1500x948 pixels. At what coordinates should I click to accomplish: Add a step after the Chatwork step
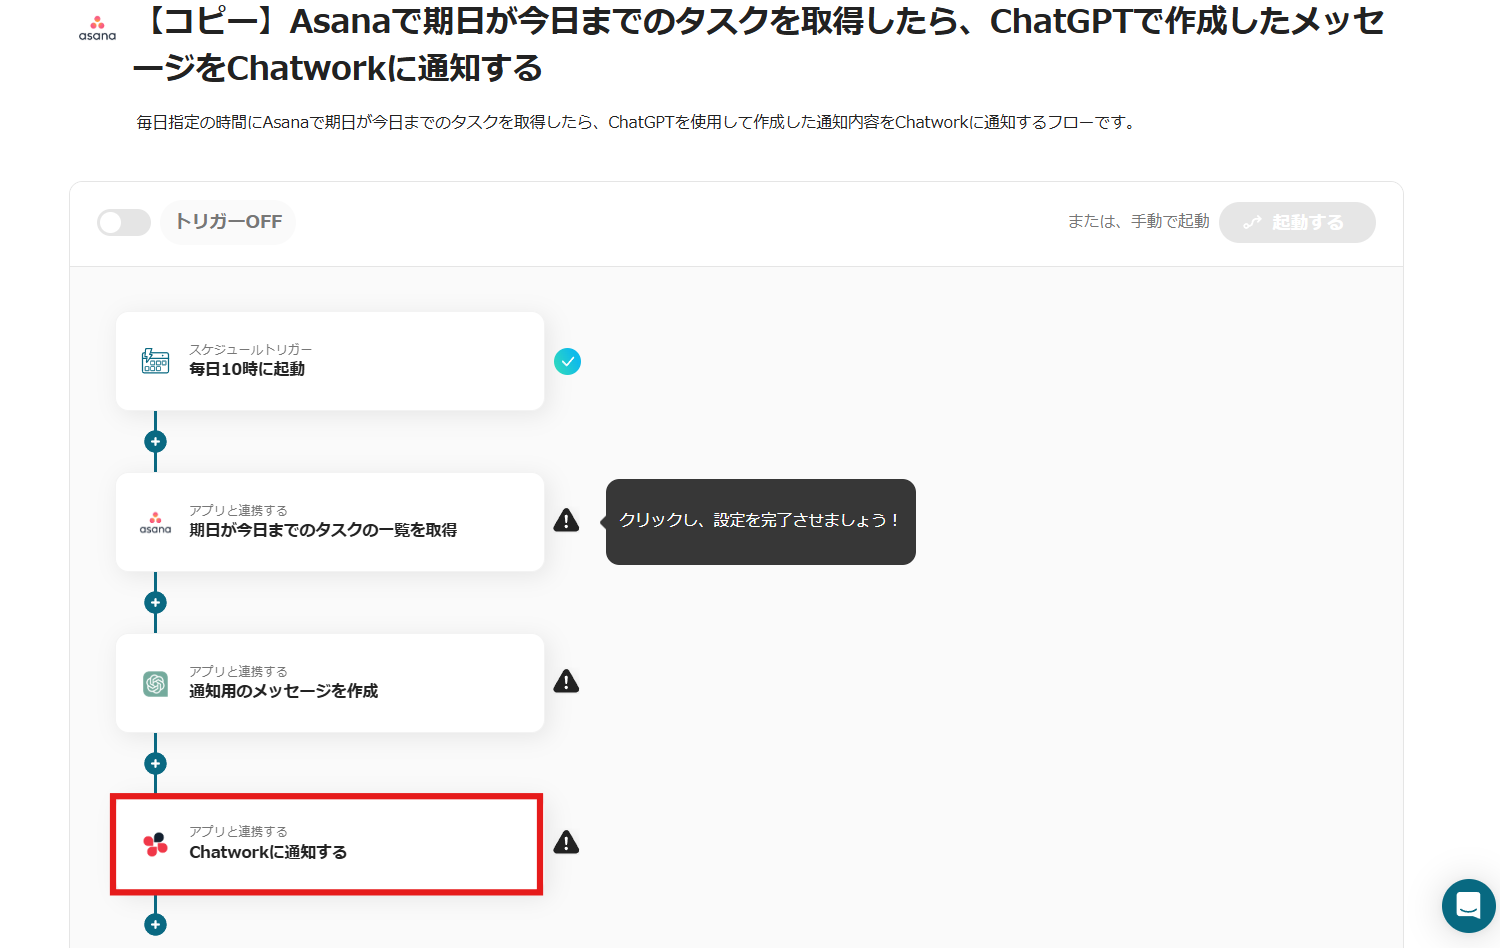click(155, 924)
